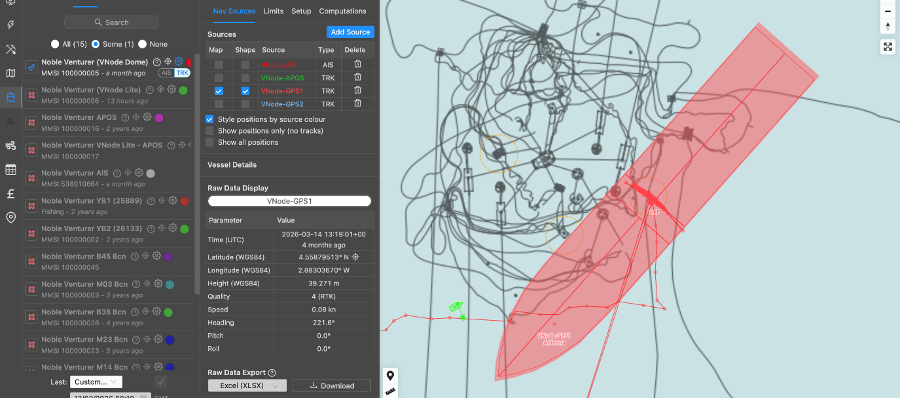The image size is (900, 398).
Task: Open the table grid sidebar icon
Action: [x=10, y=169]
